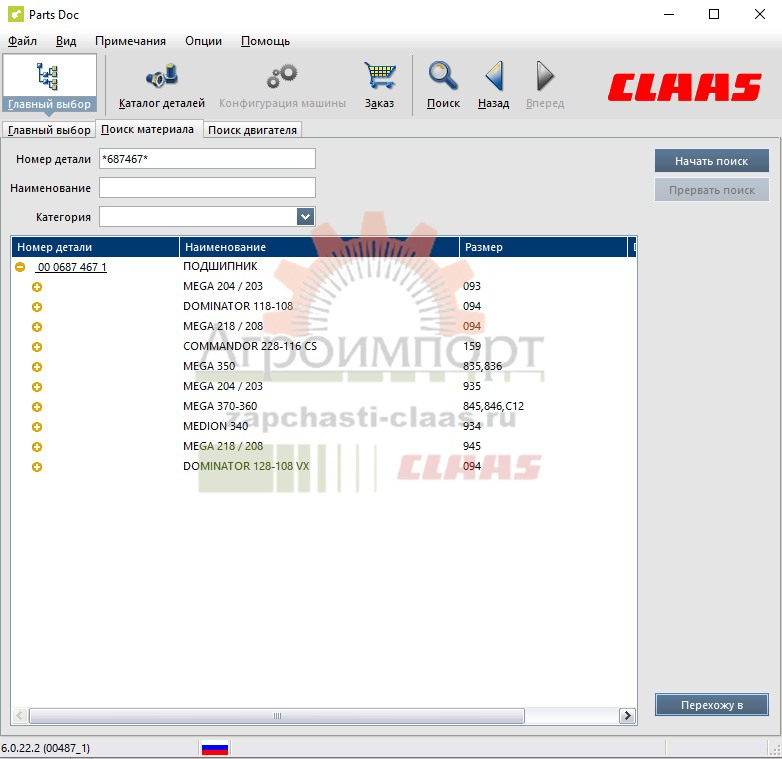This screenshot has height=759, width=782.
Task: Expand the MEDION 340 row
Action: [x=37, y=427]
